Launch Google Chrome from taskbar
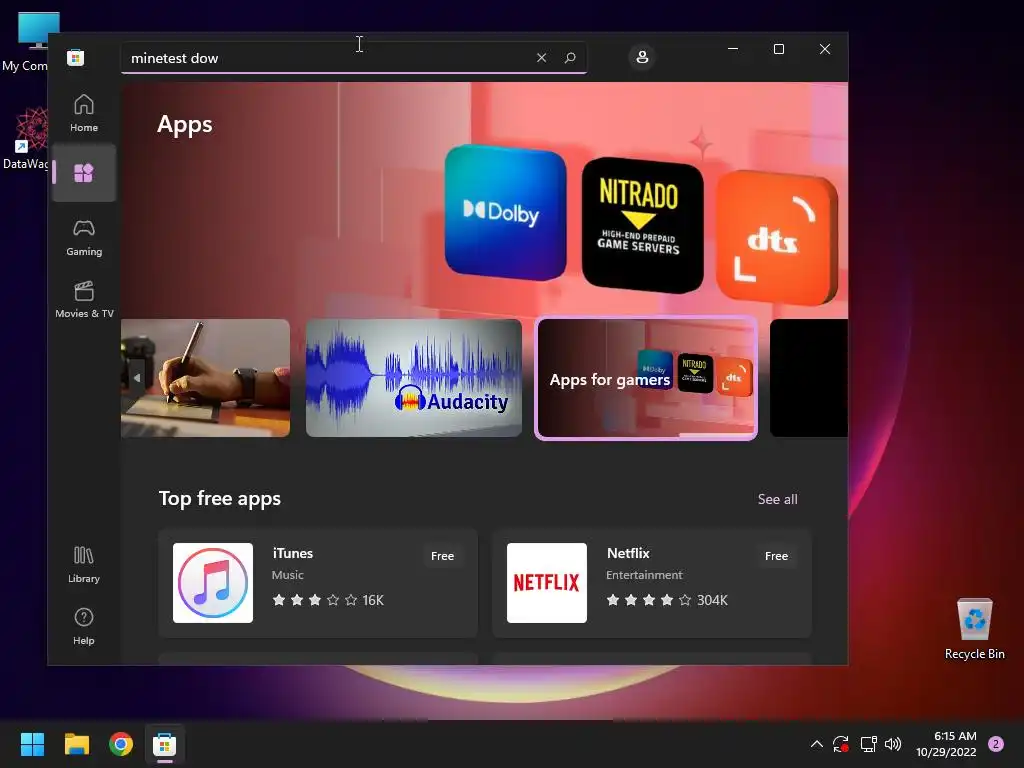This screenshot has height=768, width=1024. click(121, 744)
